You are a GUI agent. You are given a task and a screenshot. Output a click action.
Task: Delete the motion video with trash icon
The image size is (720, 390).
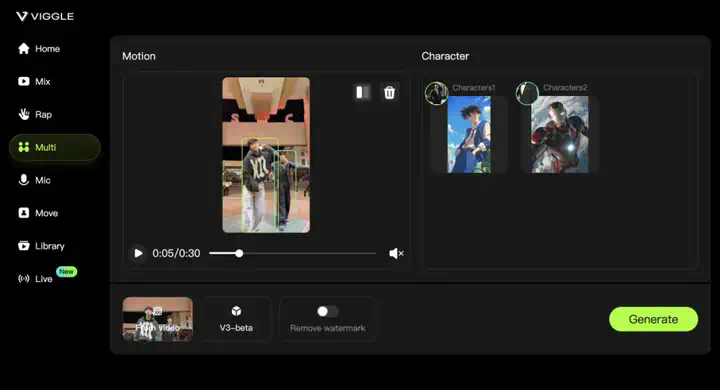pos(389,92)
